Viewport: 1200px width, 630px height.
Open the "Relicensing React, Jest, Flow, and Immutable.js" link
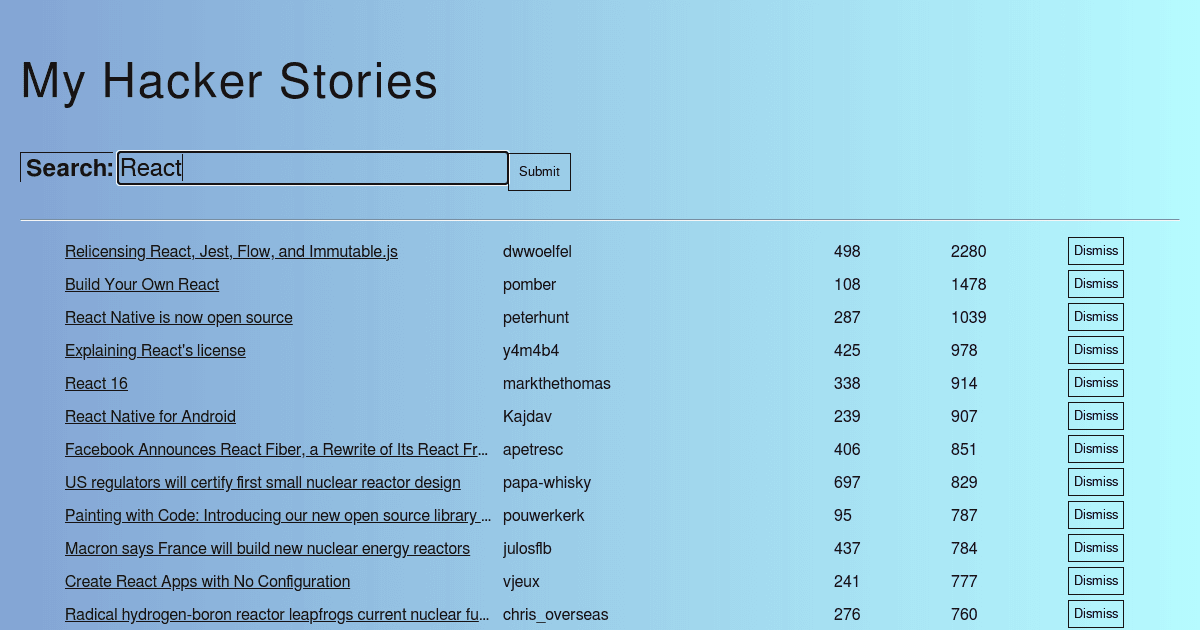tap(231, 251)
